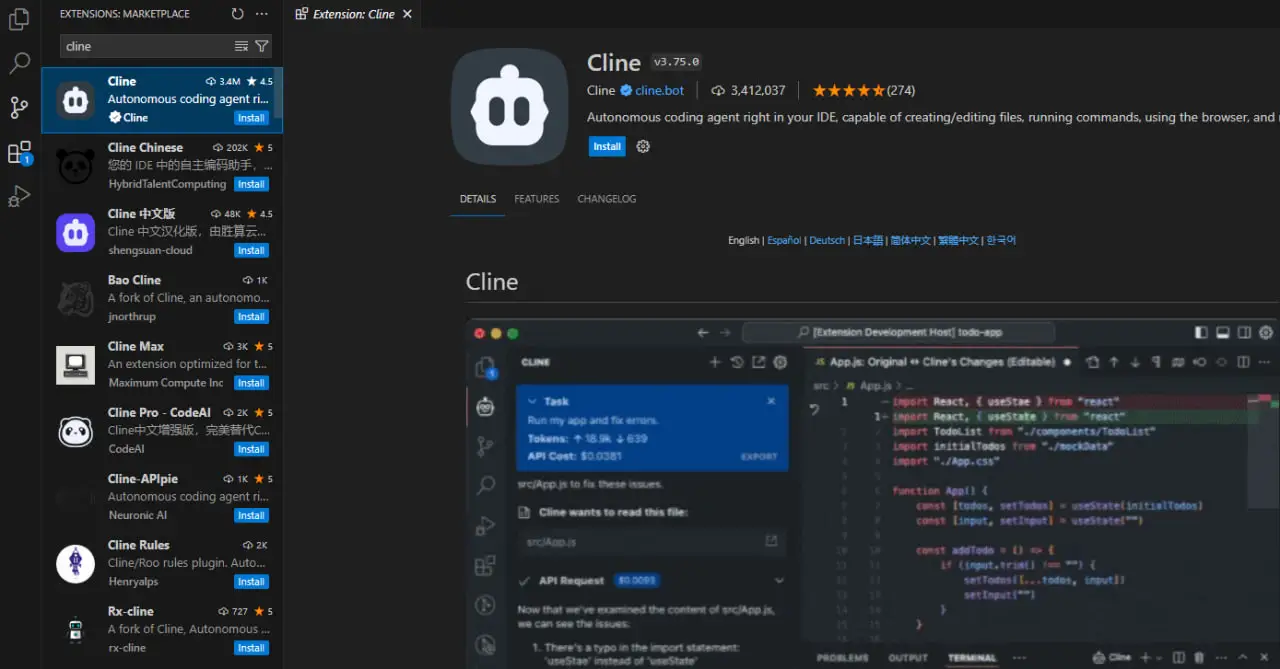This screenshot has width=1280, height=669.
Task: Select the Extensions view icon
Action: pyautogui.click(x=19, y=152)
